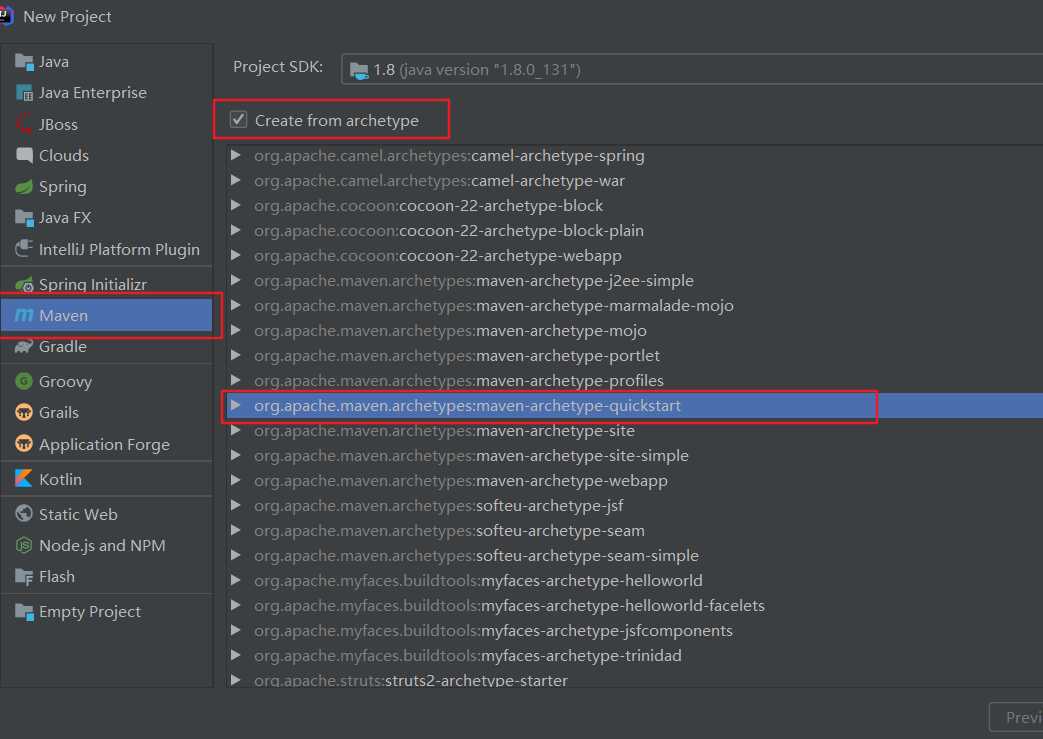Select Application Forge label
Image resolution: width=1043 pixels, height=739 pixels.
[x=104, y=444]
